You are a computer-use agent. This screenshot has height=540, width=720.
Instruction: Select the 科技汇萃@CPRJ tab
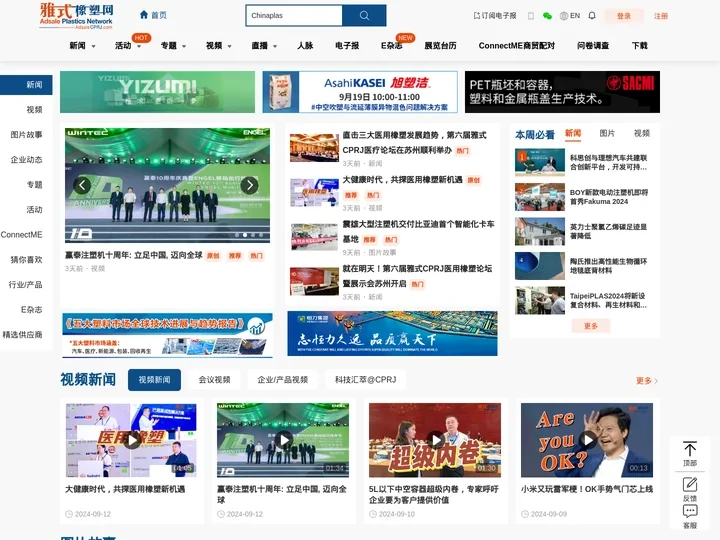pos(366,380)
